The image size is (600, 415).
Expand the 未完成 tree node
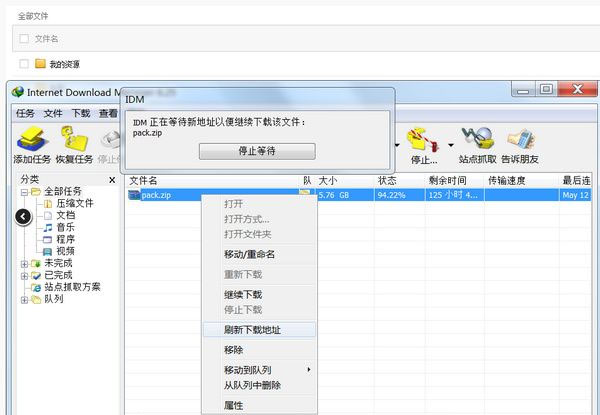(24, 264)
